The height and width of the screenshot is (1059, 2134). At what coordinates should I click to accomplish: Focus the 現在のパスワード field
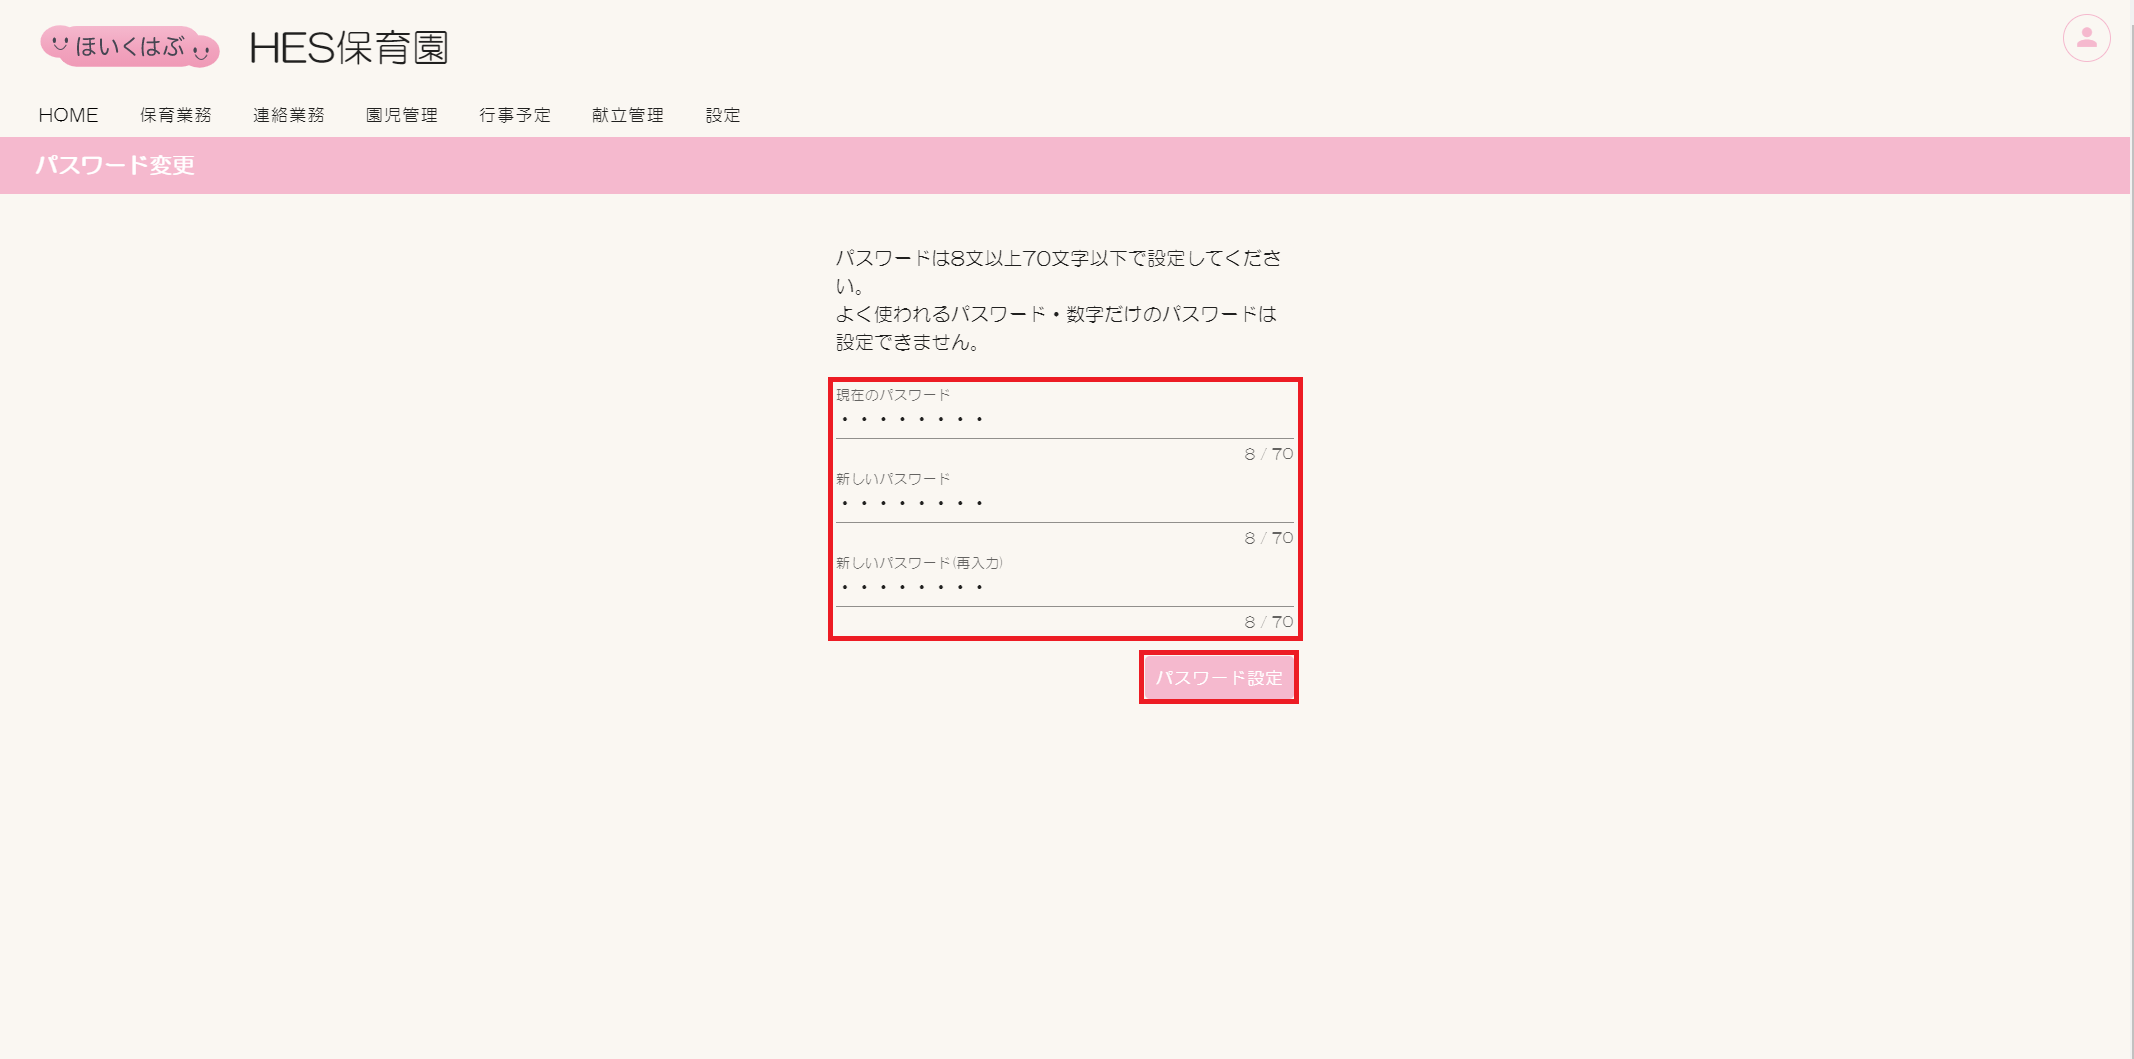(1064, 419)
